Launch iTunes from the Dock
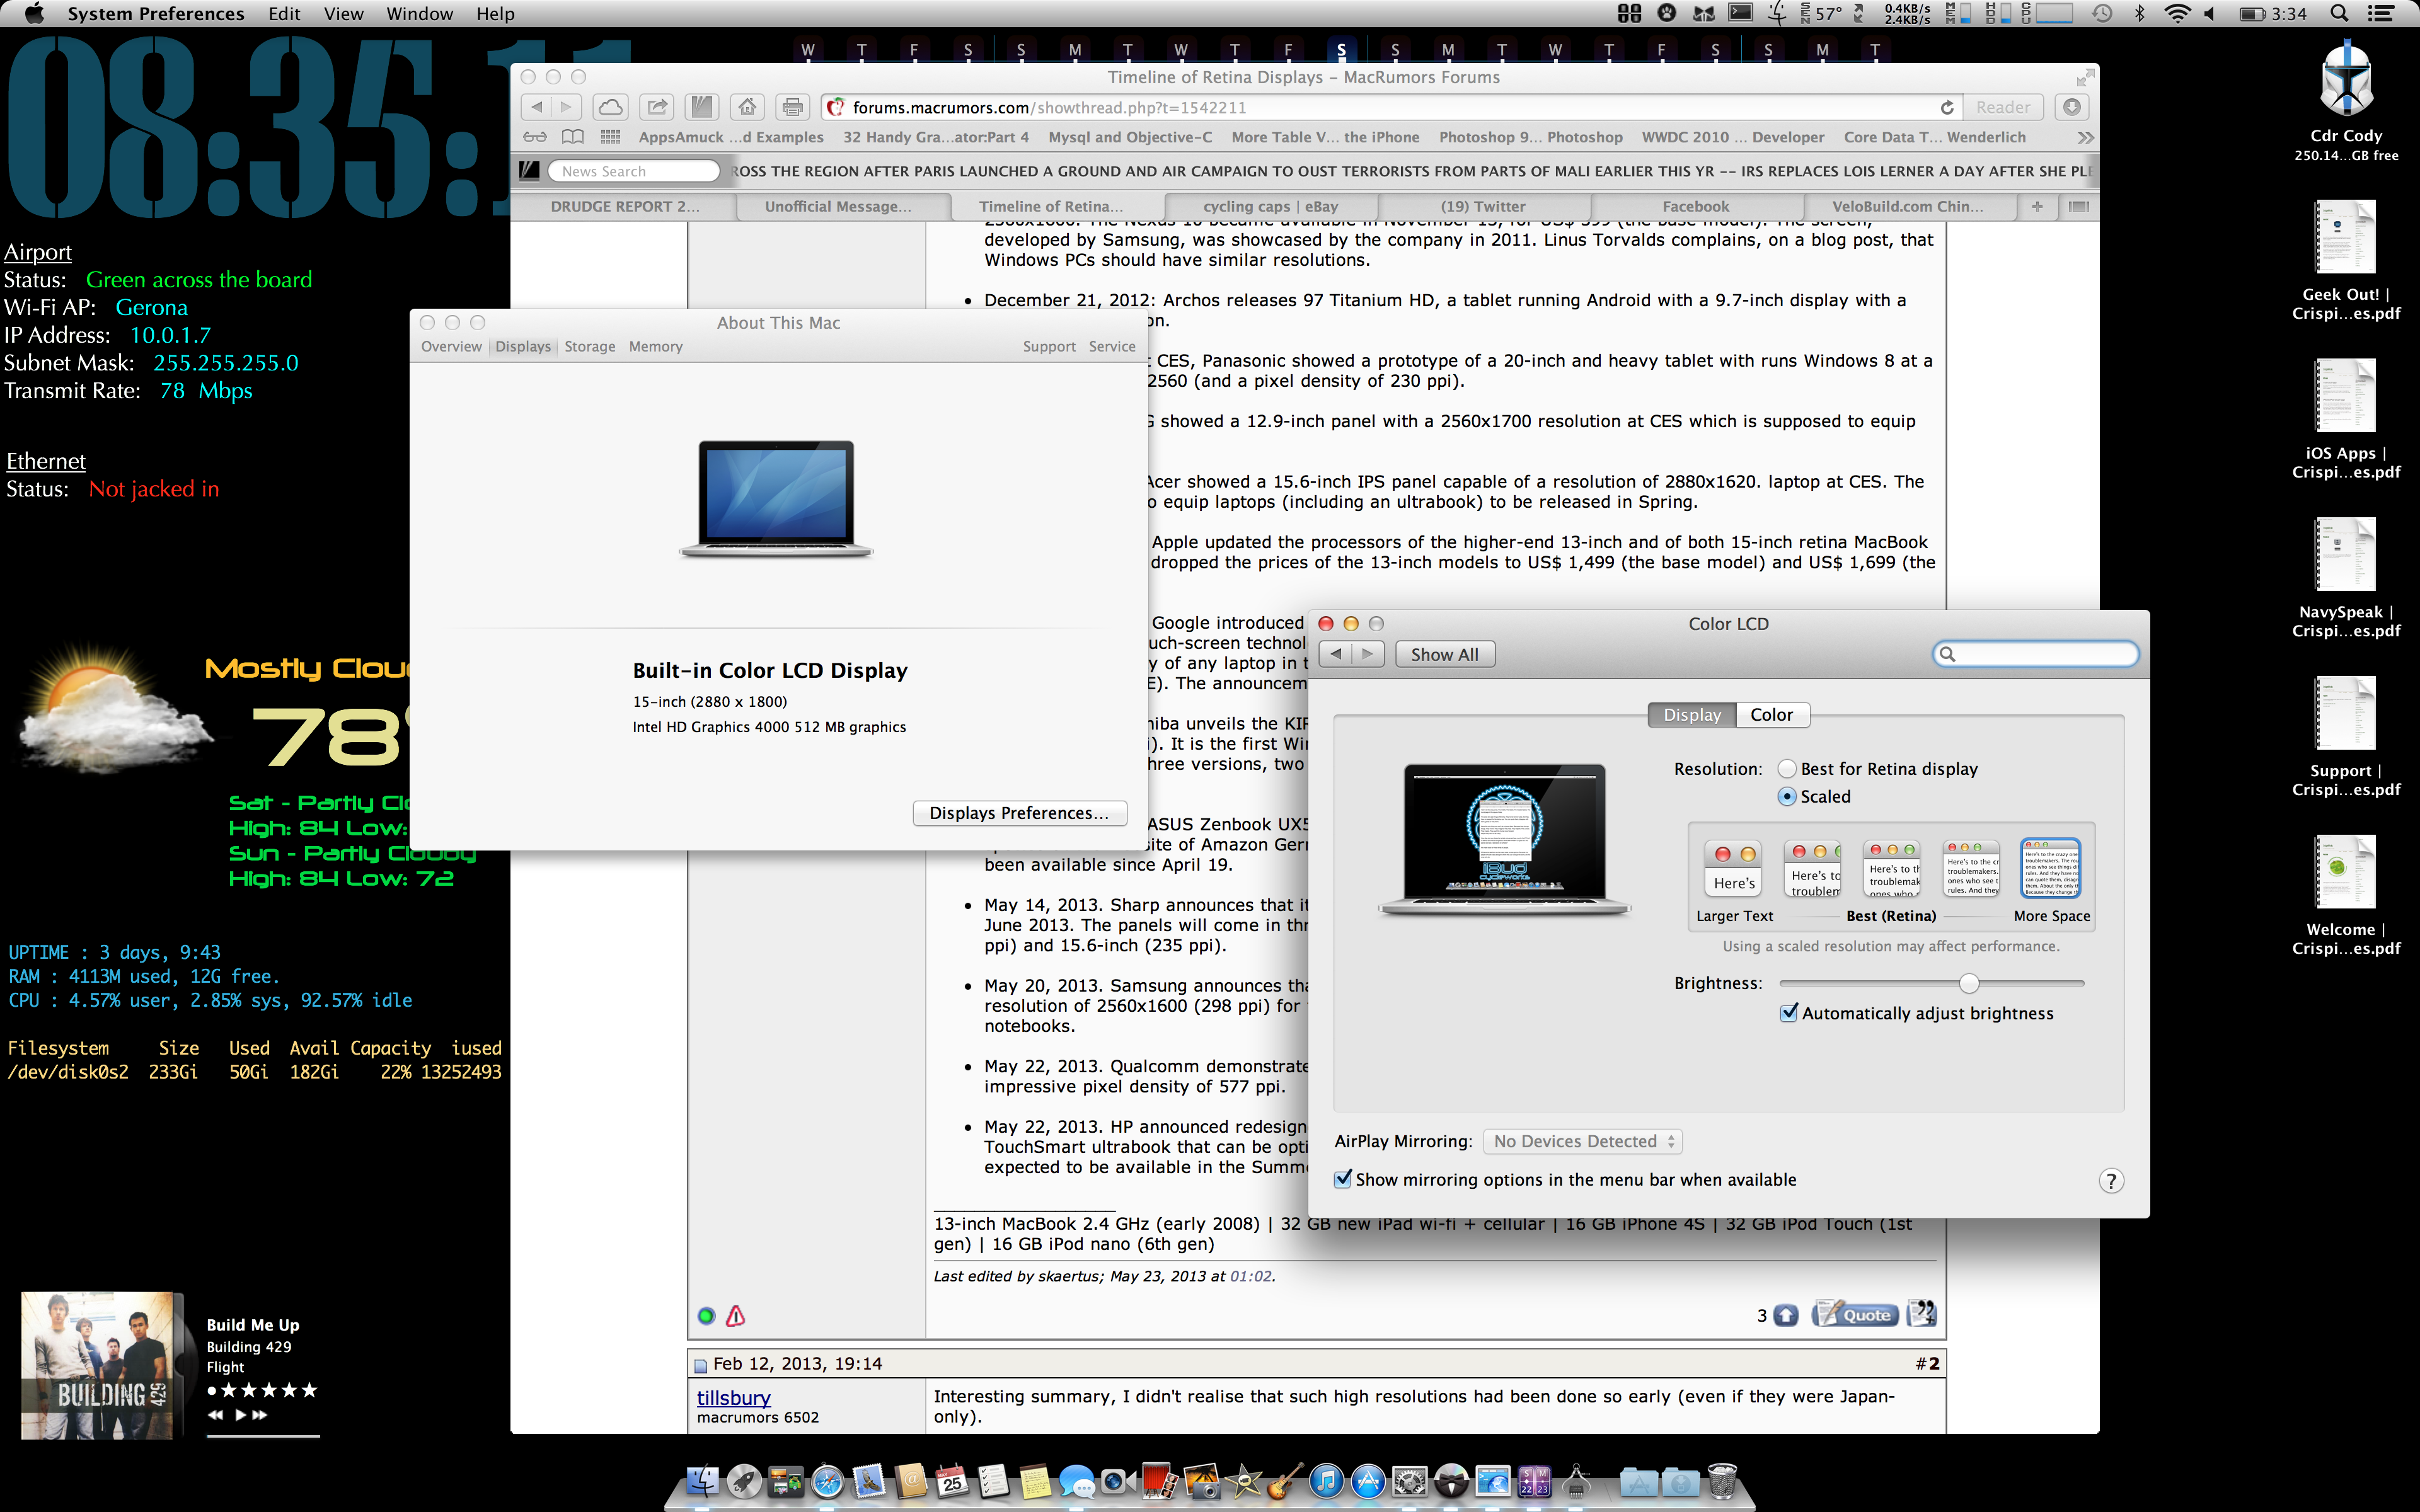2420x1512 pixels. [1326, 1481]
